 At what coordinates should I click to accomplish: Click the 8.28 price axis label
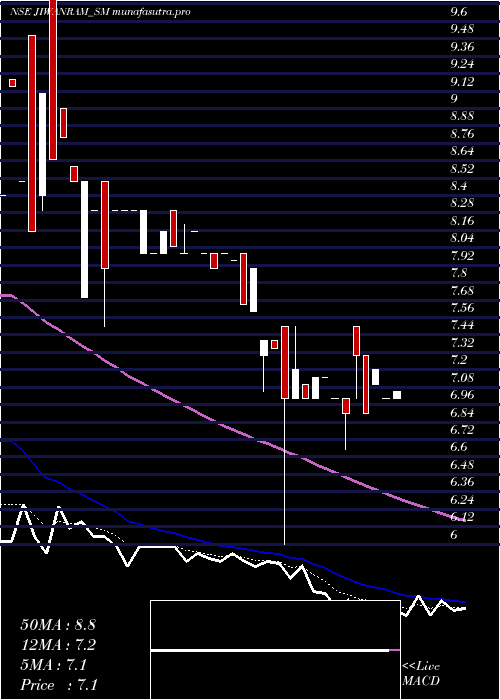pyautogui.click(x=462, y=203)
